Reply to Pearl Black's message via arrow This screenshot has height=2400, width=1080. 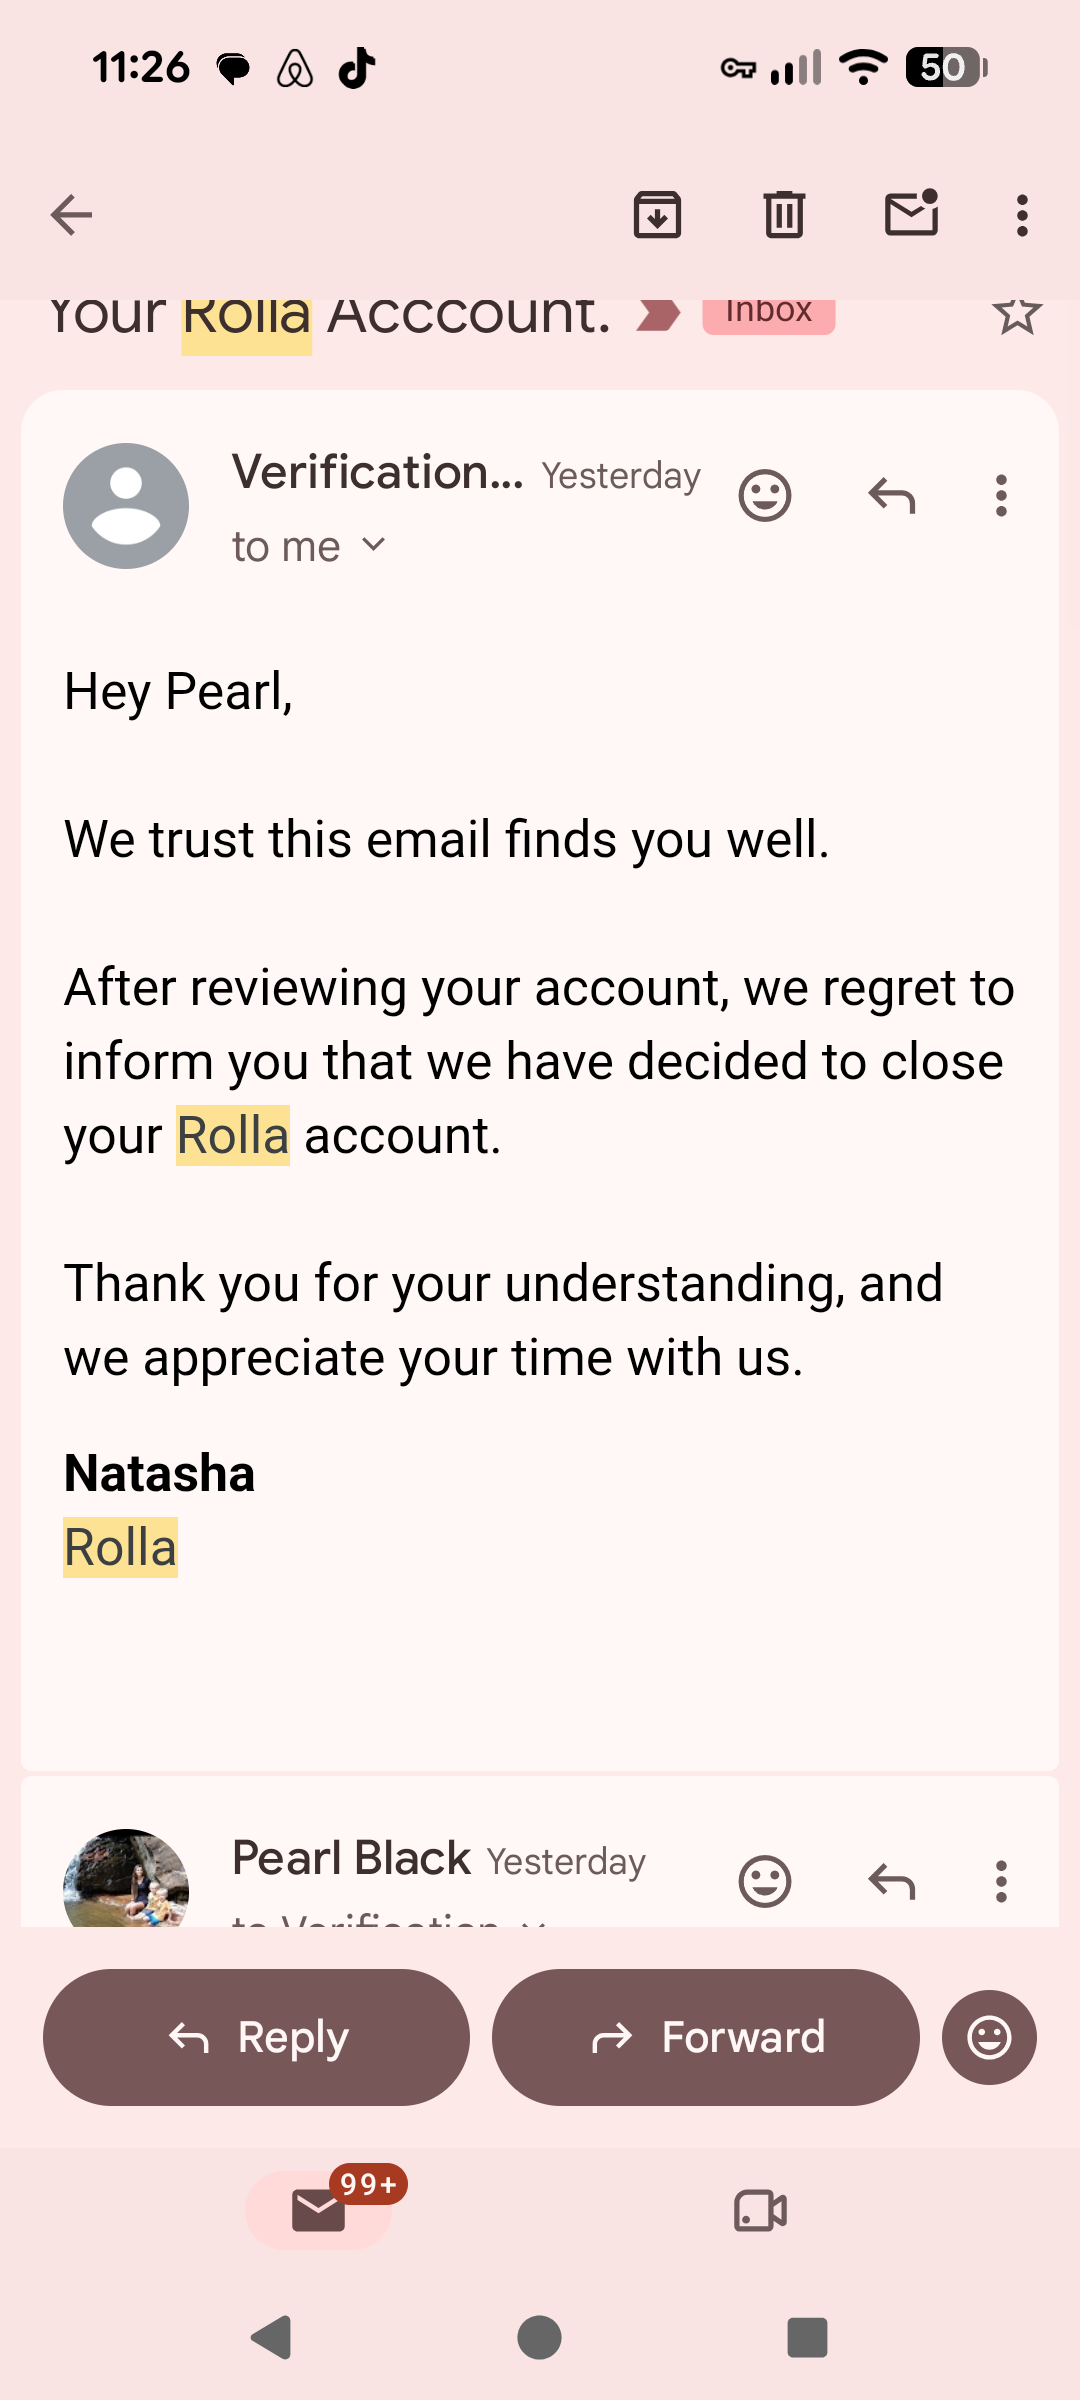(892, 1881)
